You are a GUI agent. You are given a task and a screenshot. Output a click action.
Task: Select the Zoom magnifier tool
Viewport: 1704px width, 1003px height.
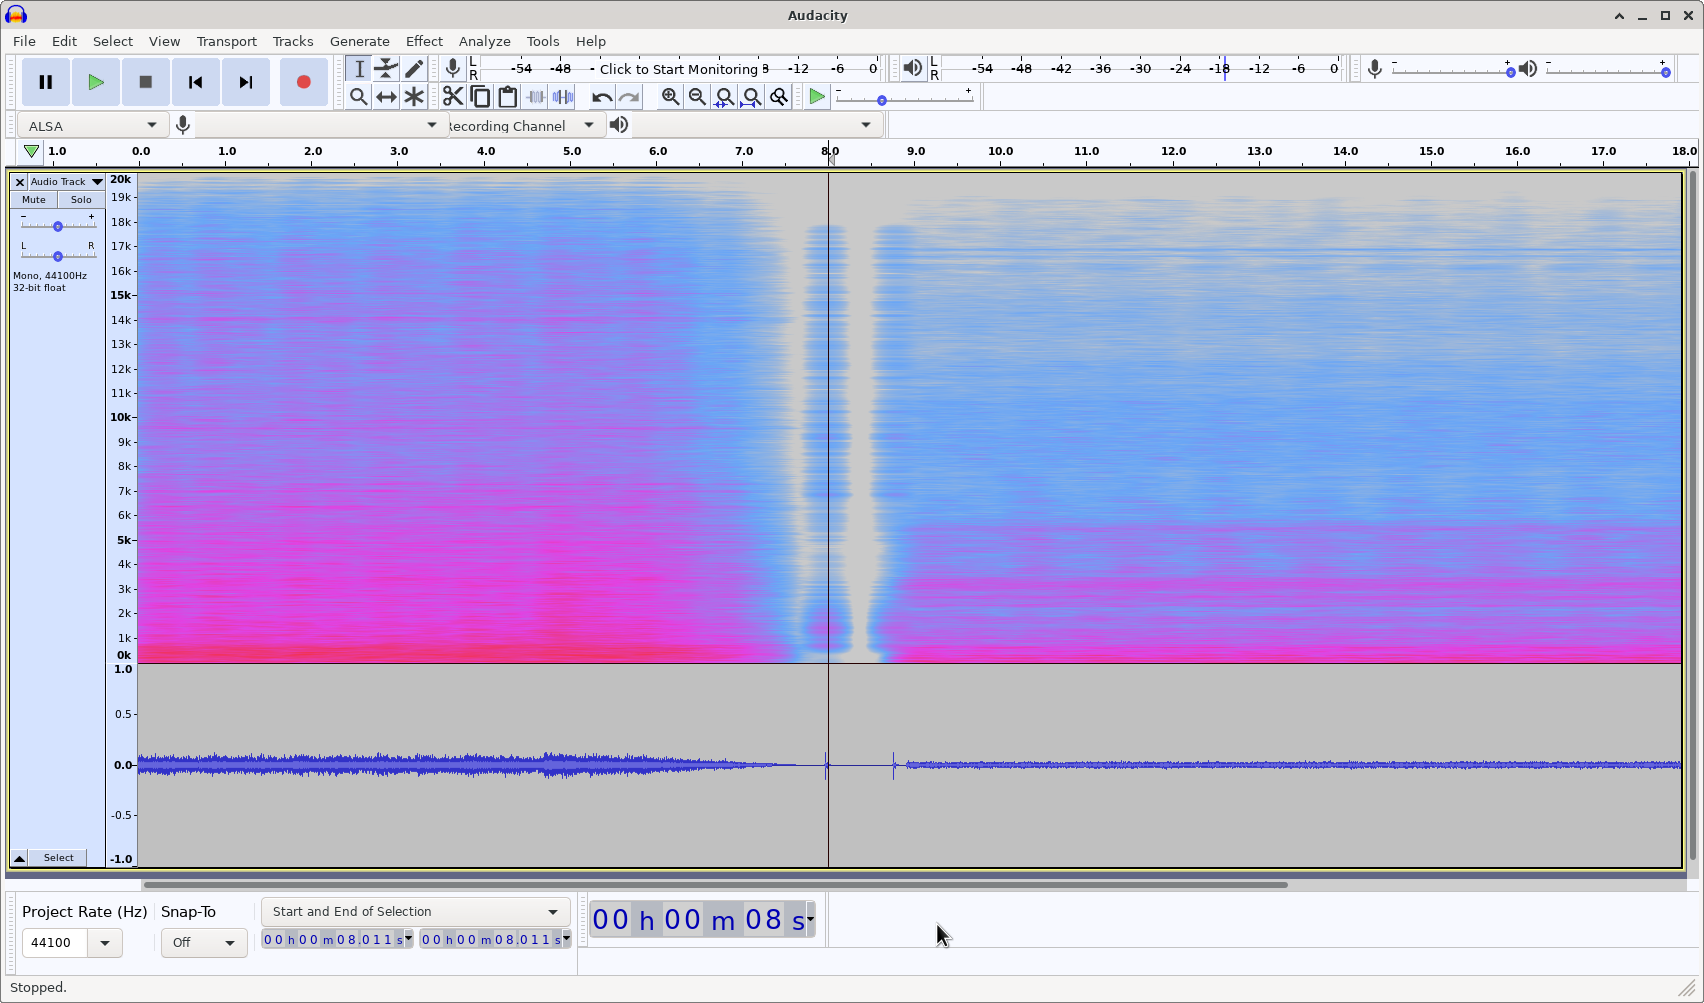coord(359,97)
